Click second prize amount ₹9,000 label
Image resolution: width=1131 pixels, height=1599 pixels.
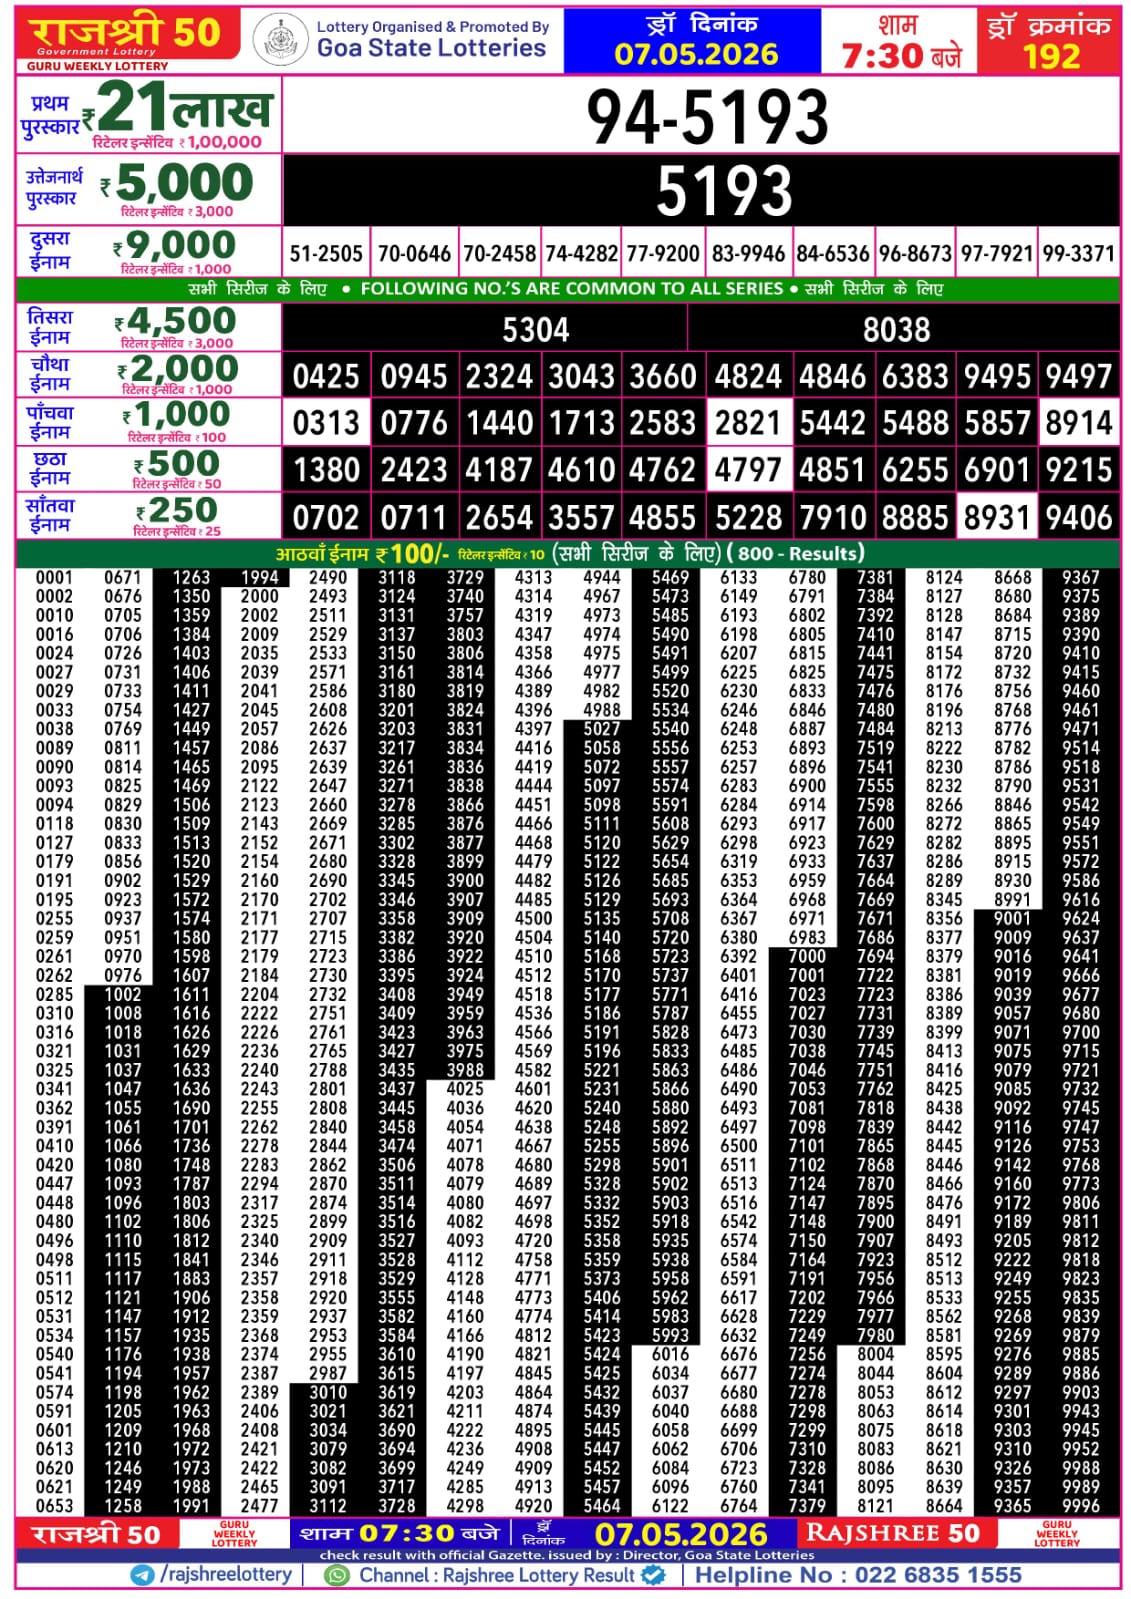click(x=175, y=245)
